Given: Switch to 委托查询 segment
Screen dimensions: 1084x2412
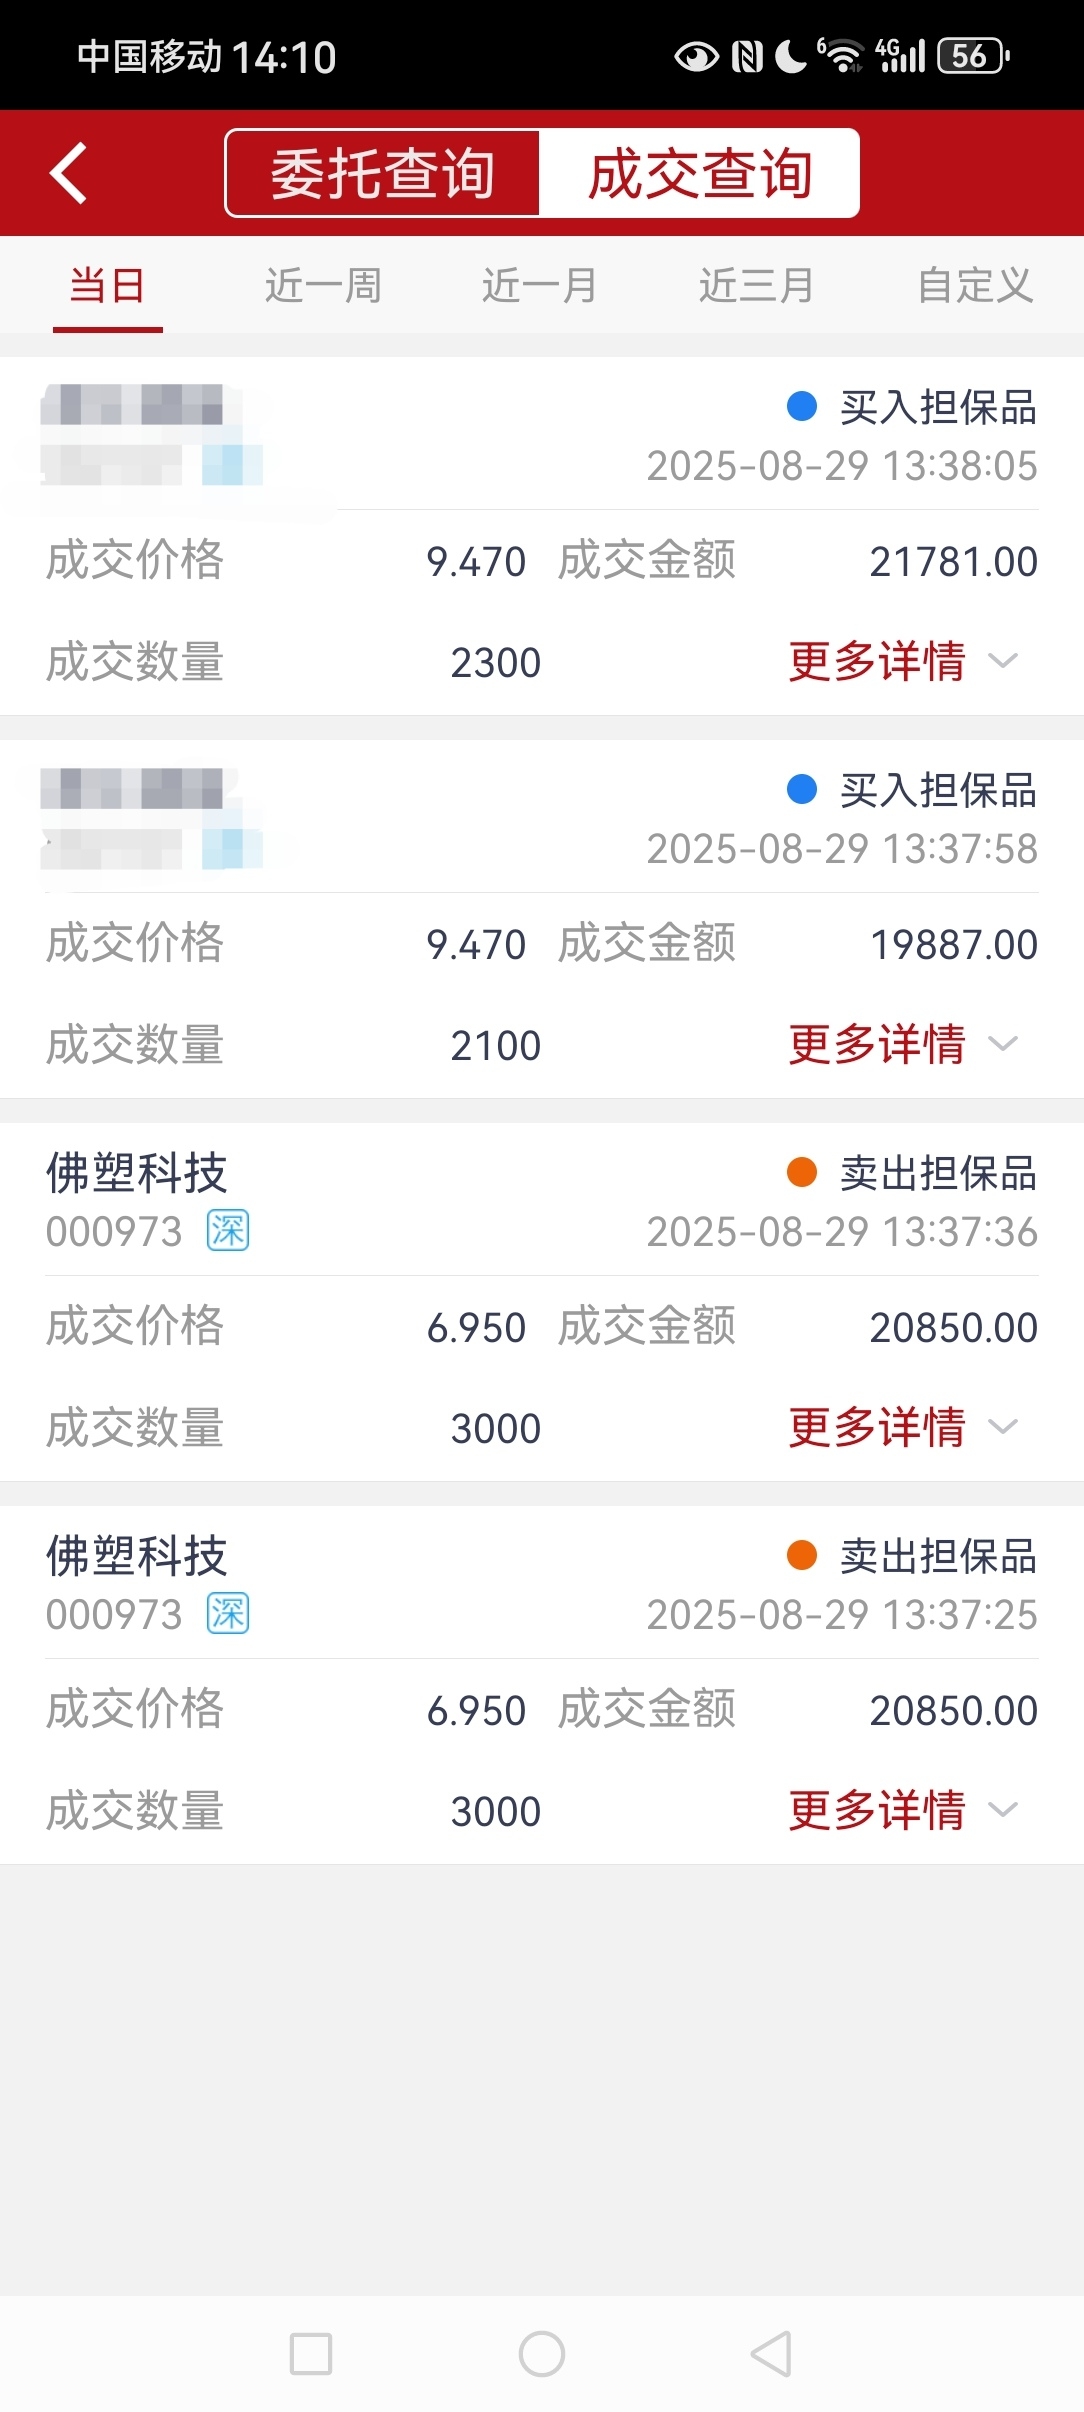Looking at the screenshot, I should [x=383, y=173].
